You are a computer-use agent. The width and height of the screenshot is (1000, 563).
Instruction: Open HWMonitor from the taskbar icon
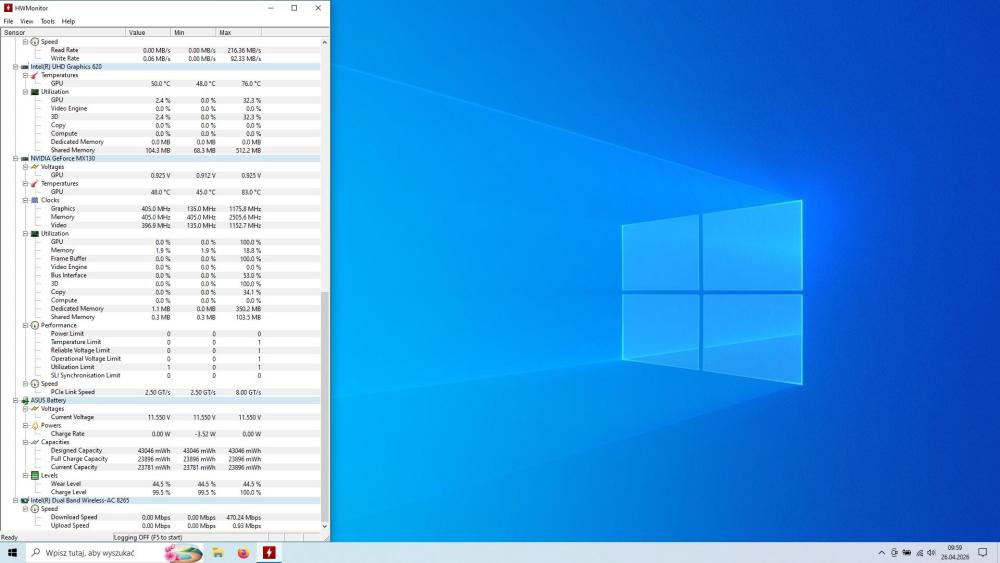[269, 553]
